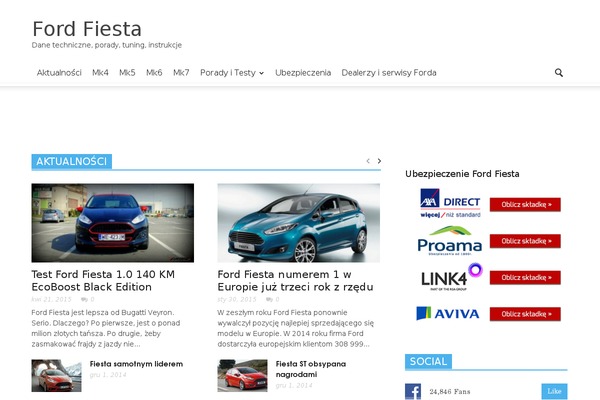This screenshot has height=400, width=600.
Task: Click the 24,846 Fans text
Action: pyautogui.click(x=450, y=392)
